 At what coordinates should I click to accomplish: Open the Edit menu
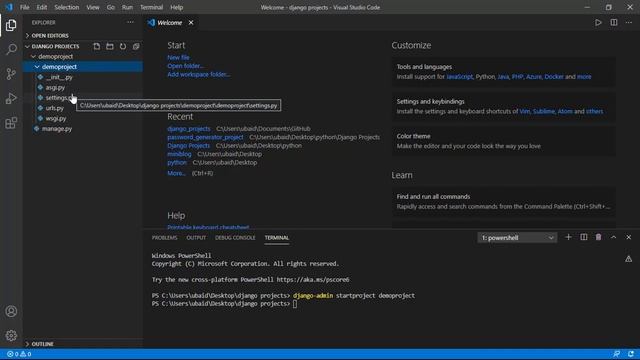pos(42,7)
